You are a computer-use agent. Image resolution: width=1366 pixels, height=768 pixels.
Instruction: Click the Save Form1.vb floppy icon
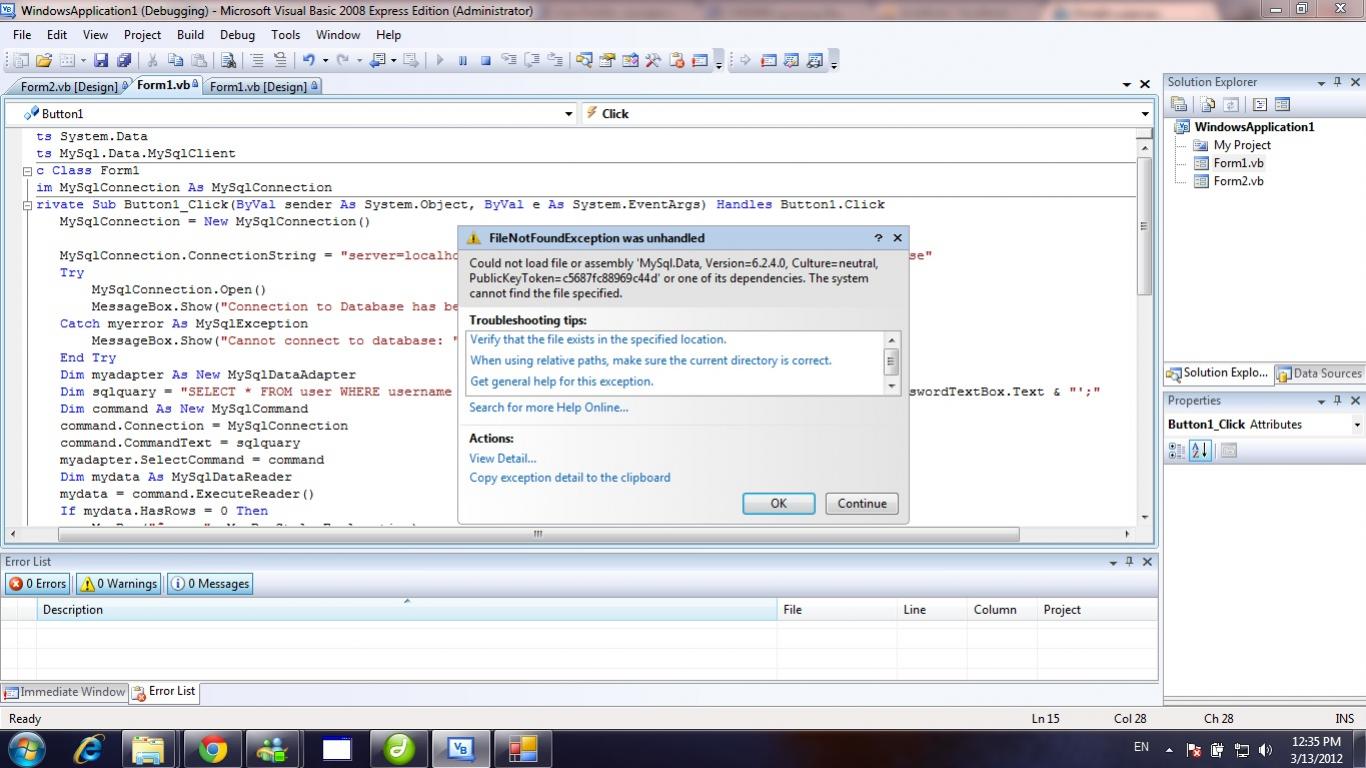pyautogui.click(x=103, y=61)
